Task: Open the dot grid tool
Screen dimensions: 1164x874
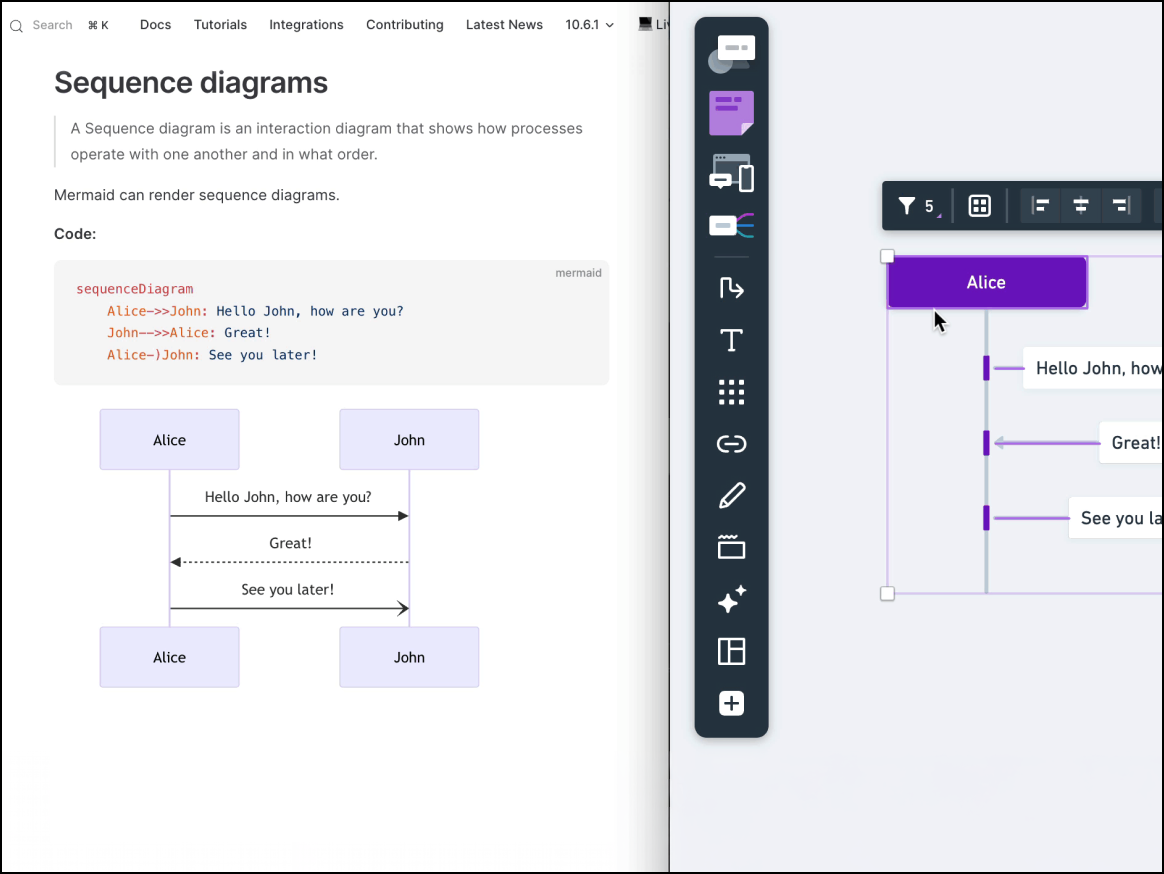Action: [x=731, y=392]
